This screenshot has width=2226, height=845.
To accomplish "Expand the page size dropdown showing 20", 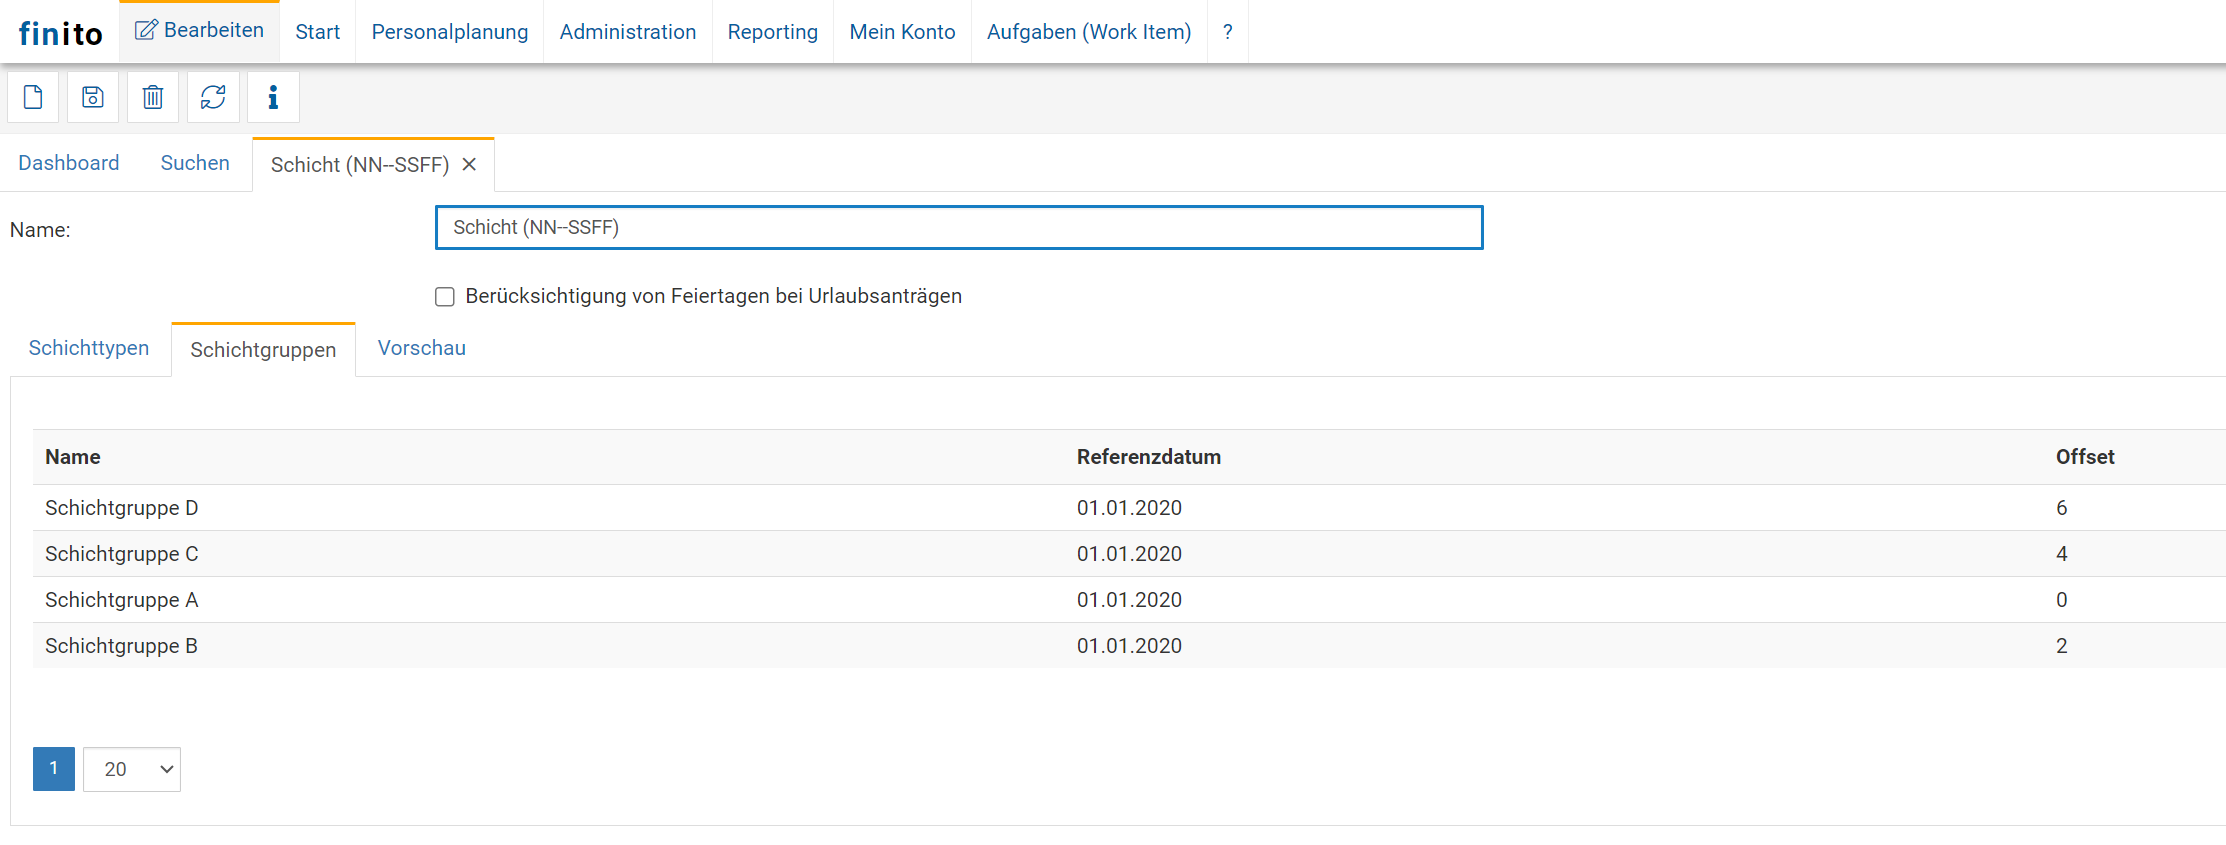I will tap(132, 769).
